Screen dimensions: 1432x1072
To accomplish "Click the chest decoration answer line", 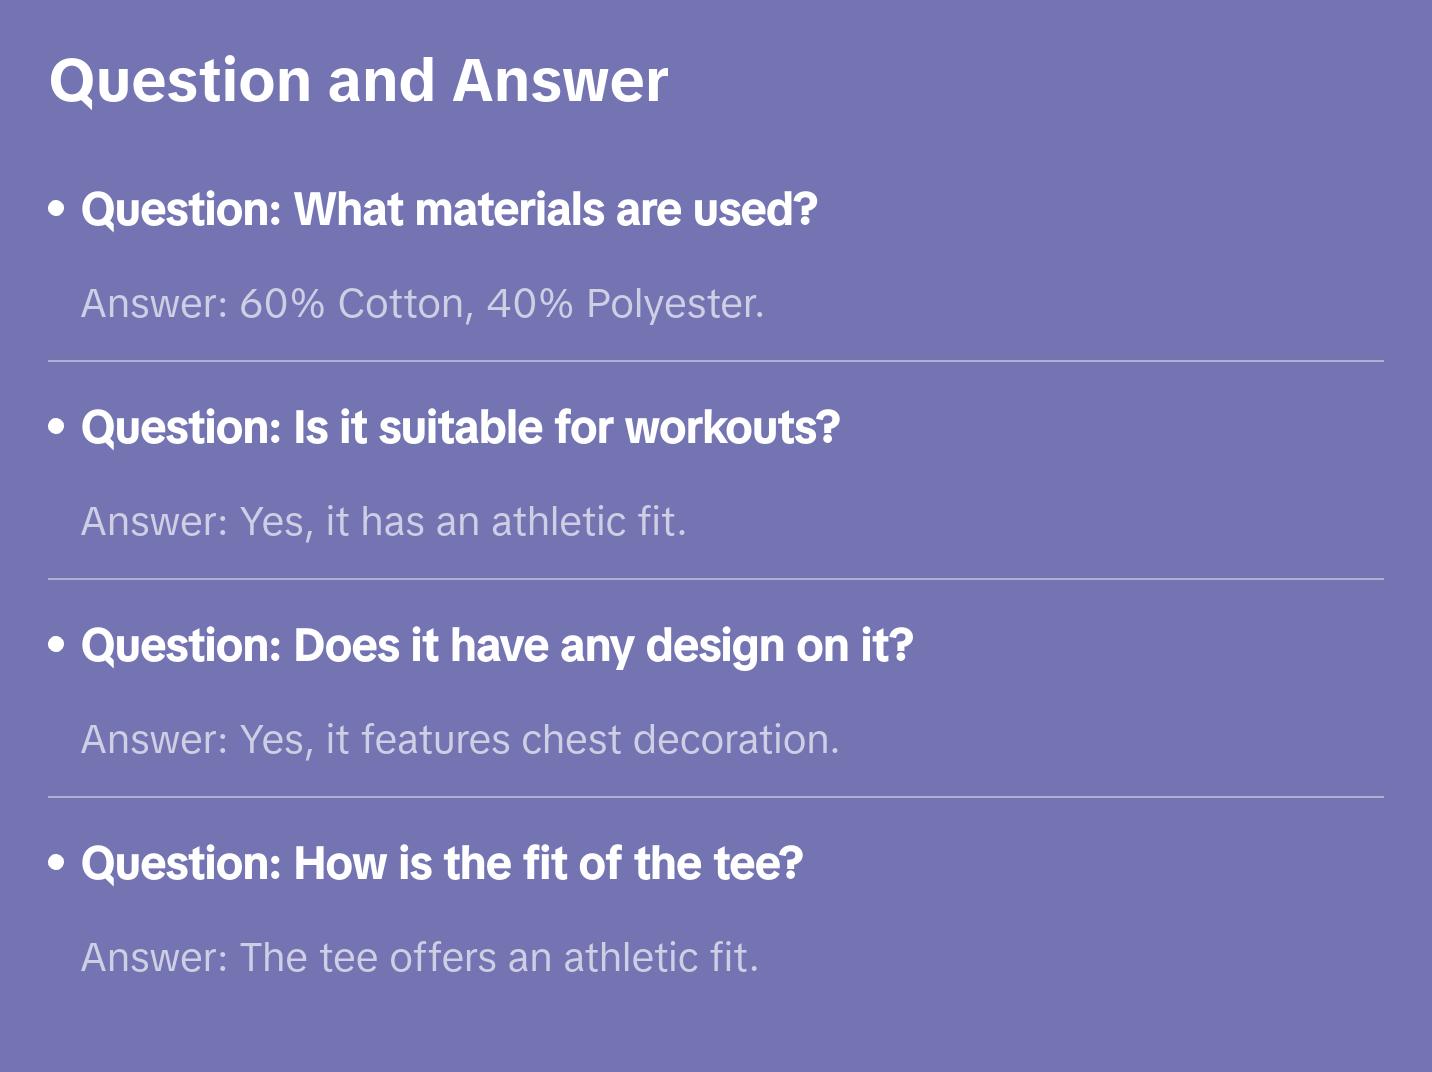I will 460,740.
